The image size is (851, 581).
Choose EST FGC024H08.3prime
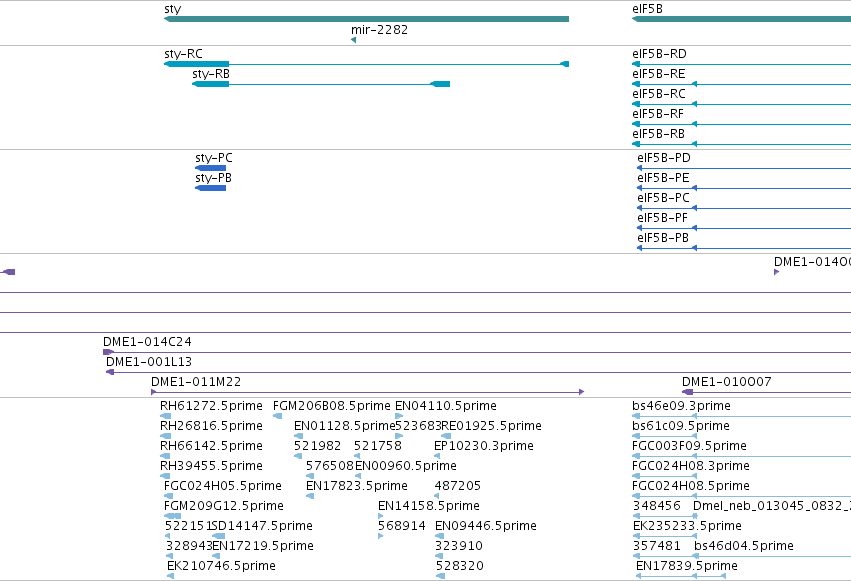pyautogui.click(x=691, y=466)
